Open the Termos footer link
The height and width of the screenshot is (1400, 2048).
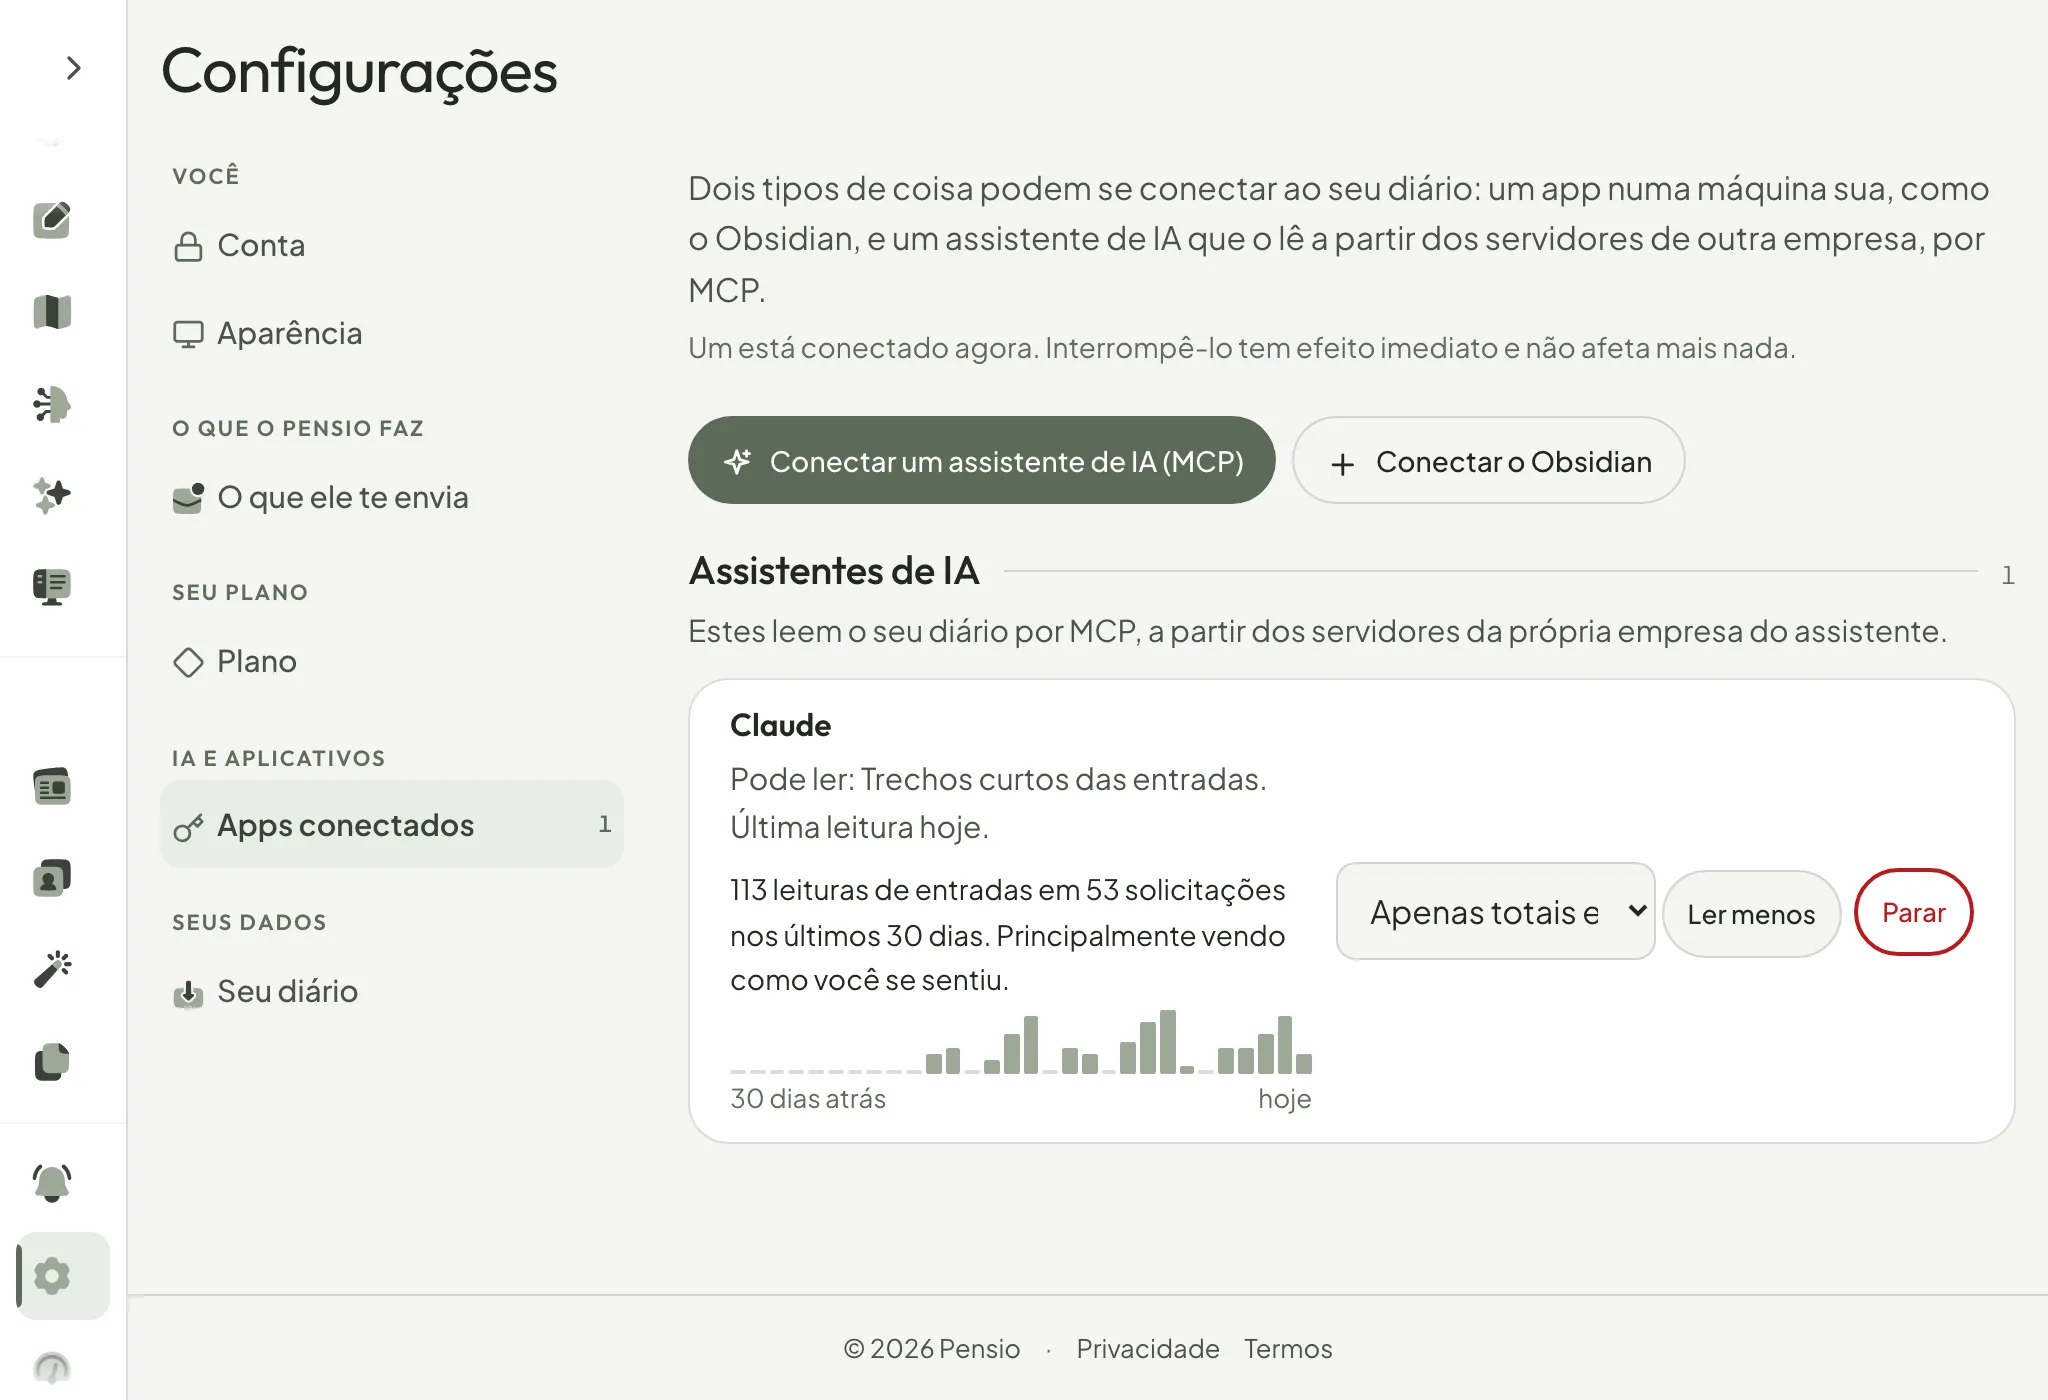click(x=1288, y=1349)
